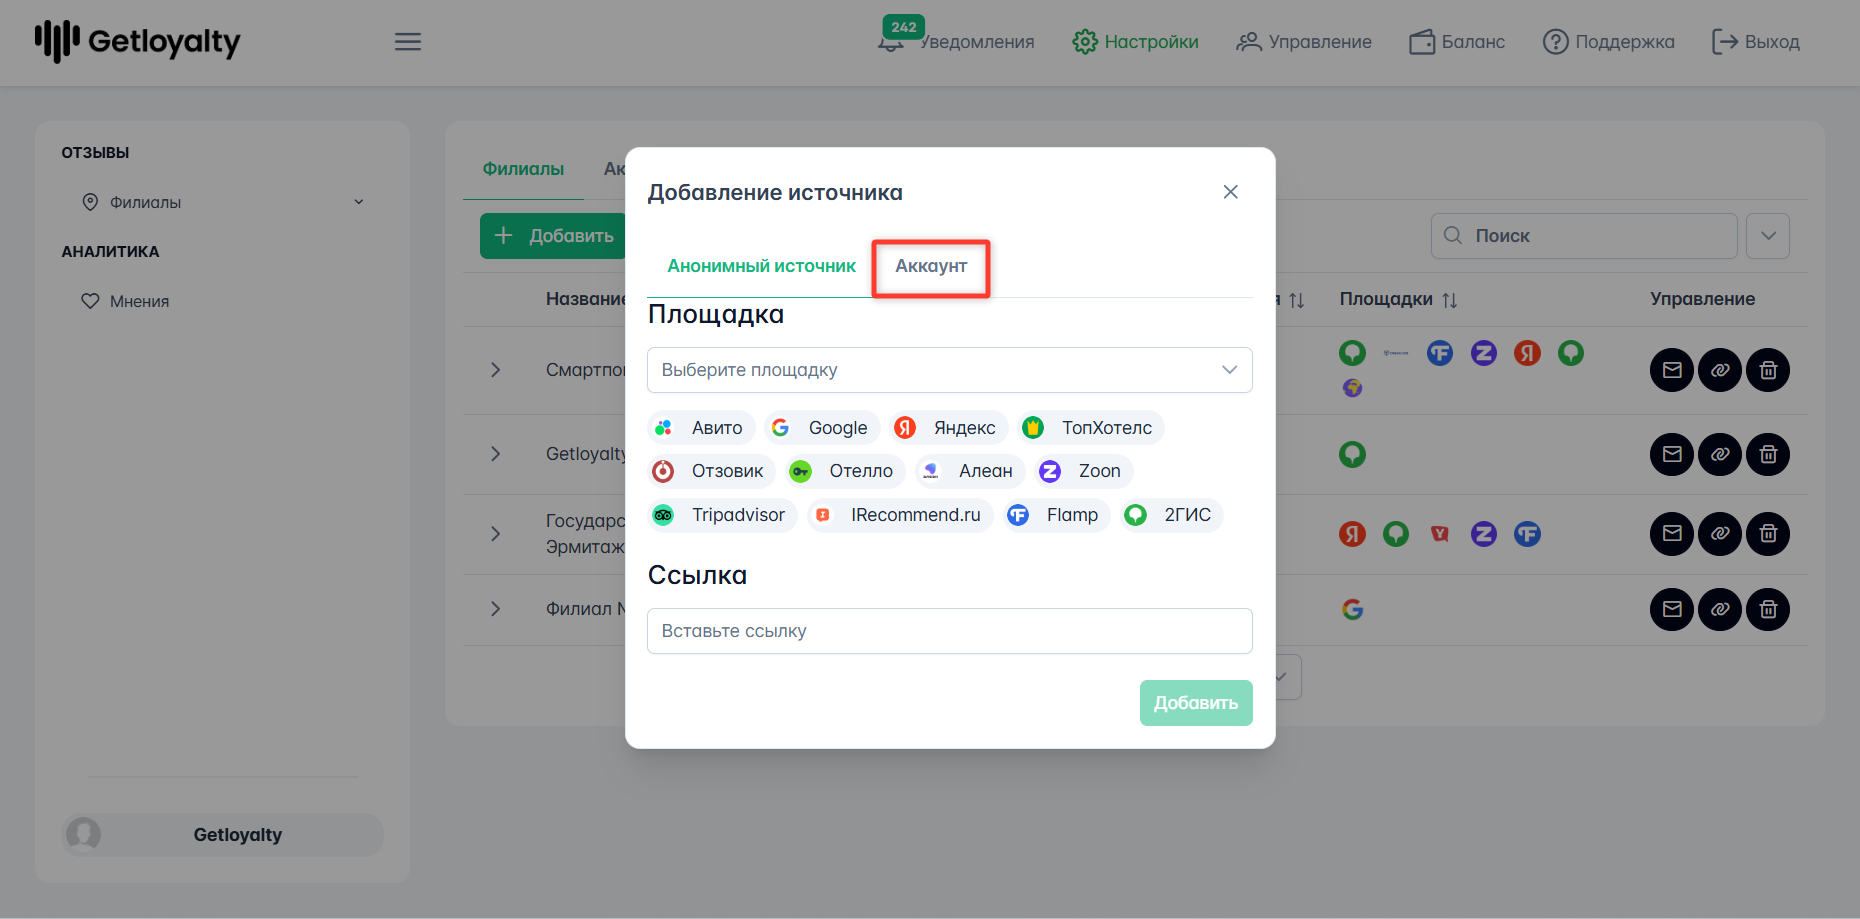Expand the Смартпо… branch row
The image size is (1860, 919).
(x=495, y=370)
